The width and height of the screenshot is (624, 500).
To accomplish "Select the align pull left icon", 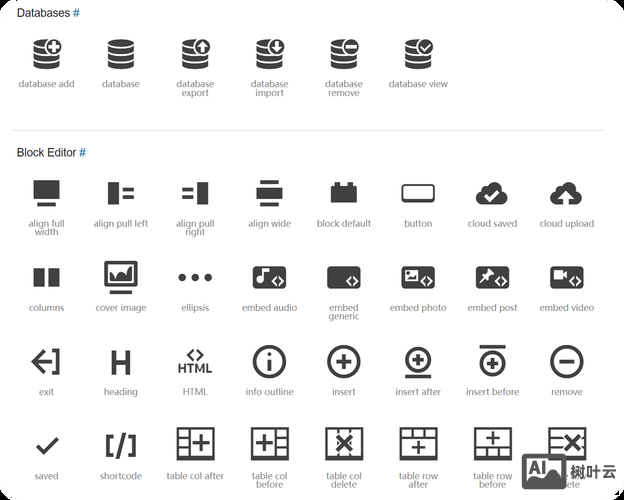I will (x=121, y=193).
